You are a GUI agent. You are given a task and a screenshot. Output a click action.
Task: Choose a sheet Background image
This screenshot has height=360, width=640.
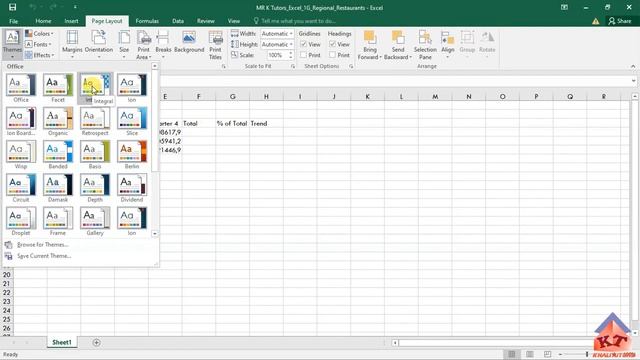tap(189, 42)
